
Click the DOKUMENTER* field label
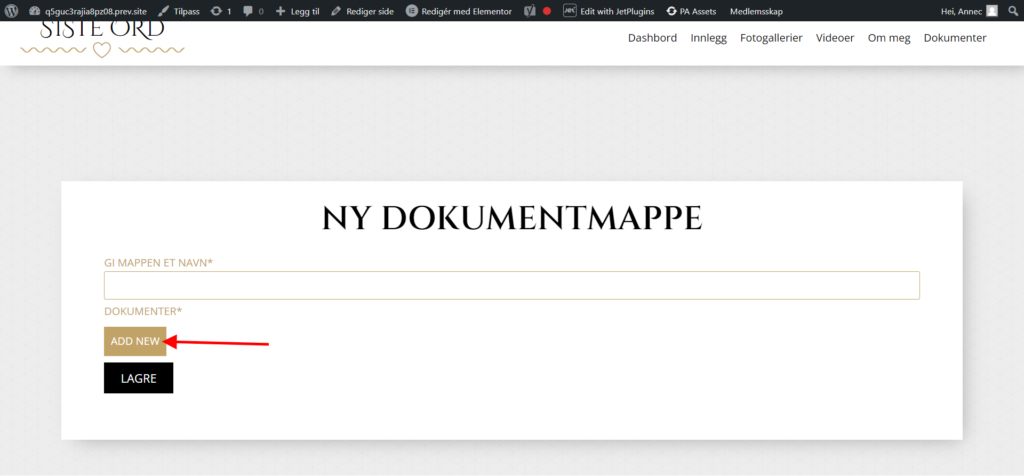143,311
